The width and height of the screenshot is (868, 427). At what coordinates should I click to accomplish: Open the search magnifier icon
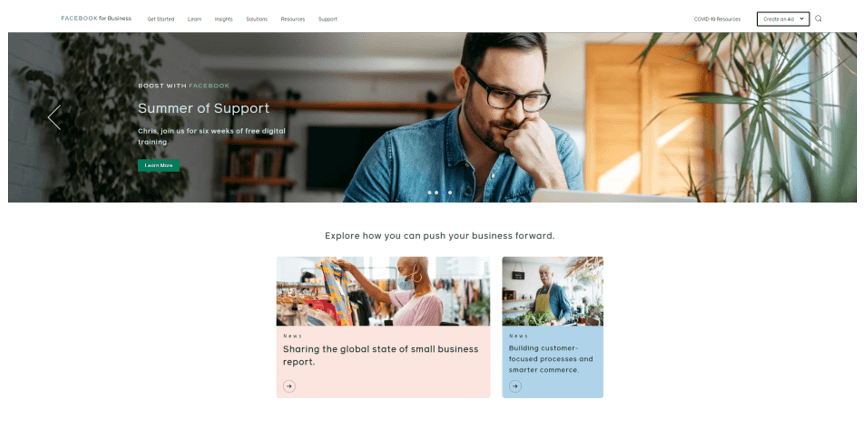tap(818, 18)
